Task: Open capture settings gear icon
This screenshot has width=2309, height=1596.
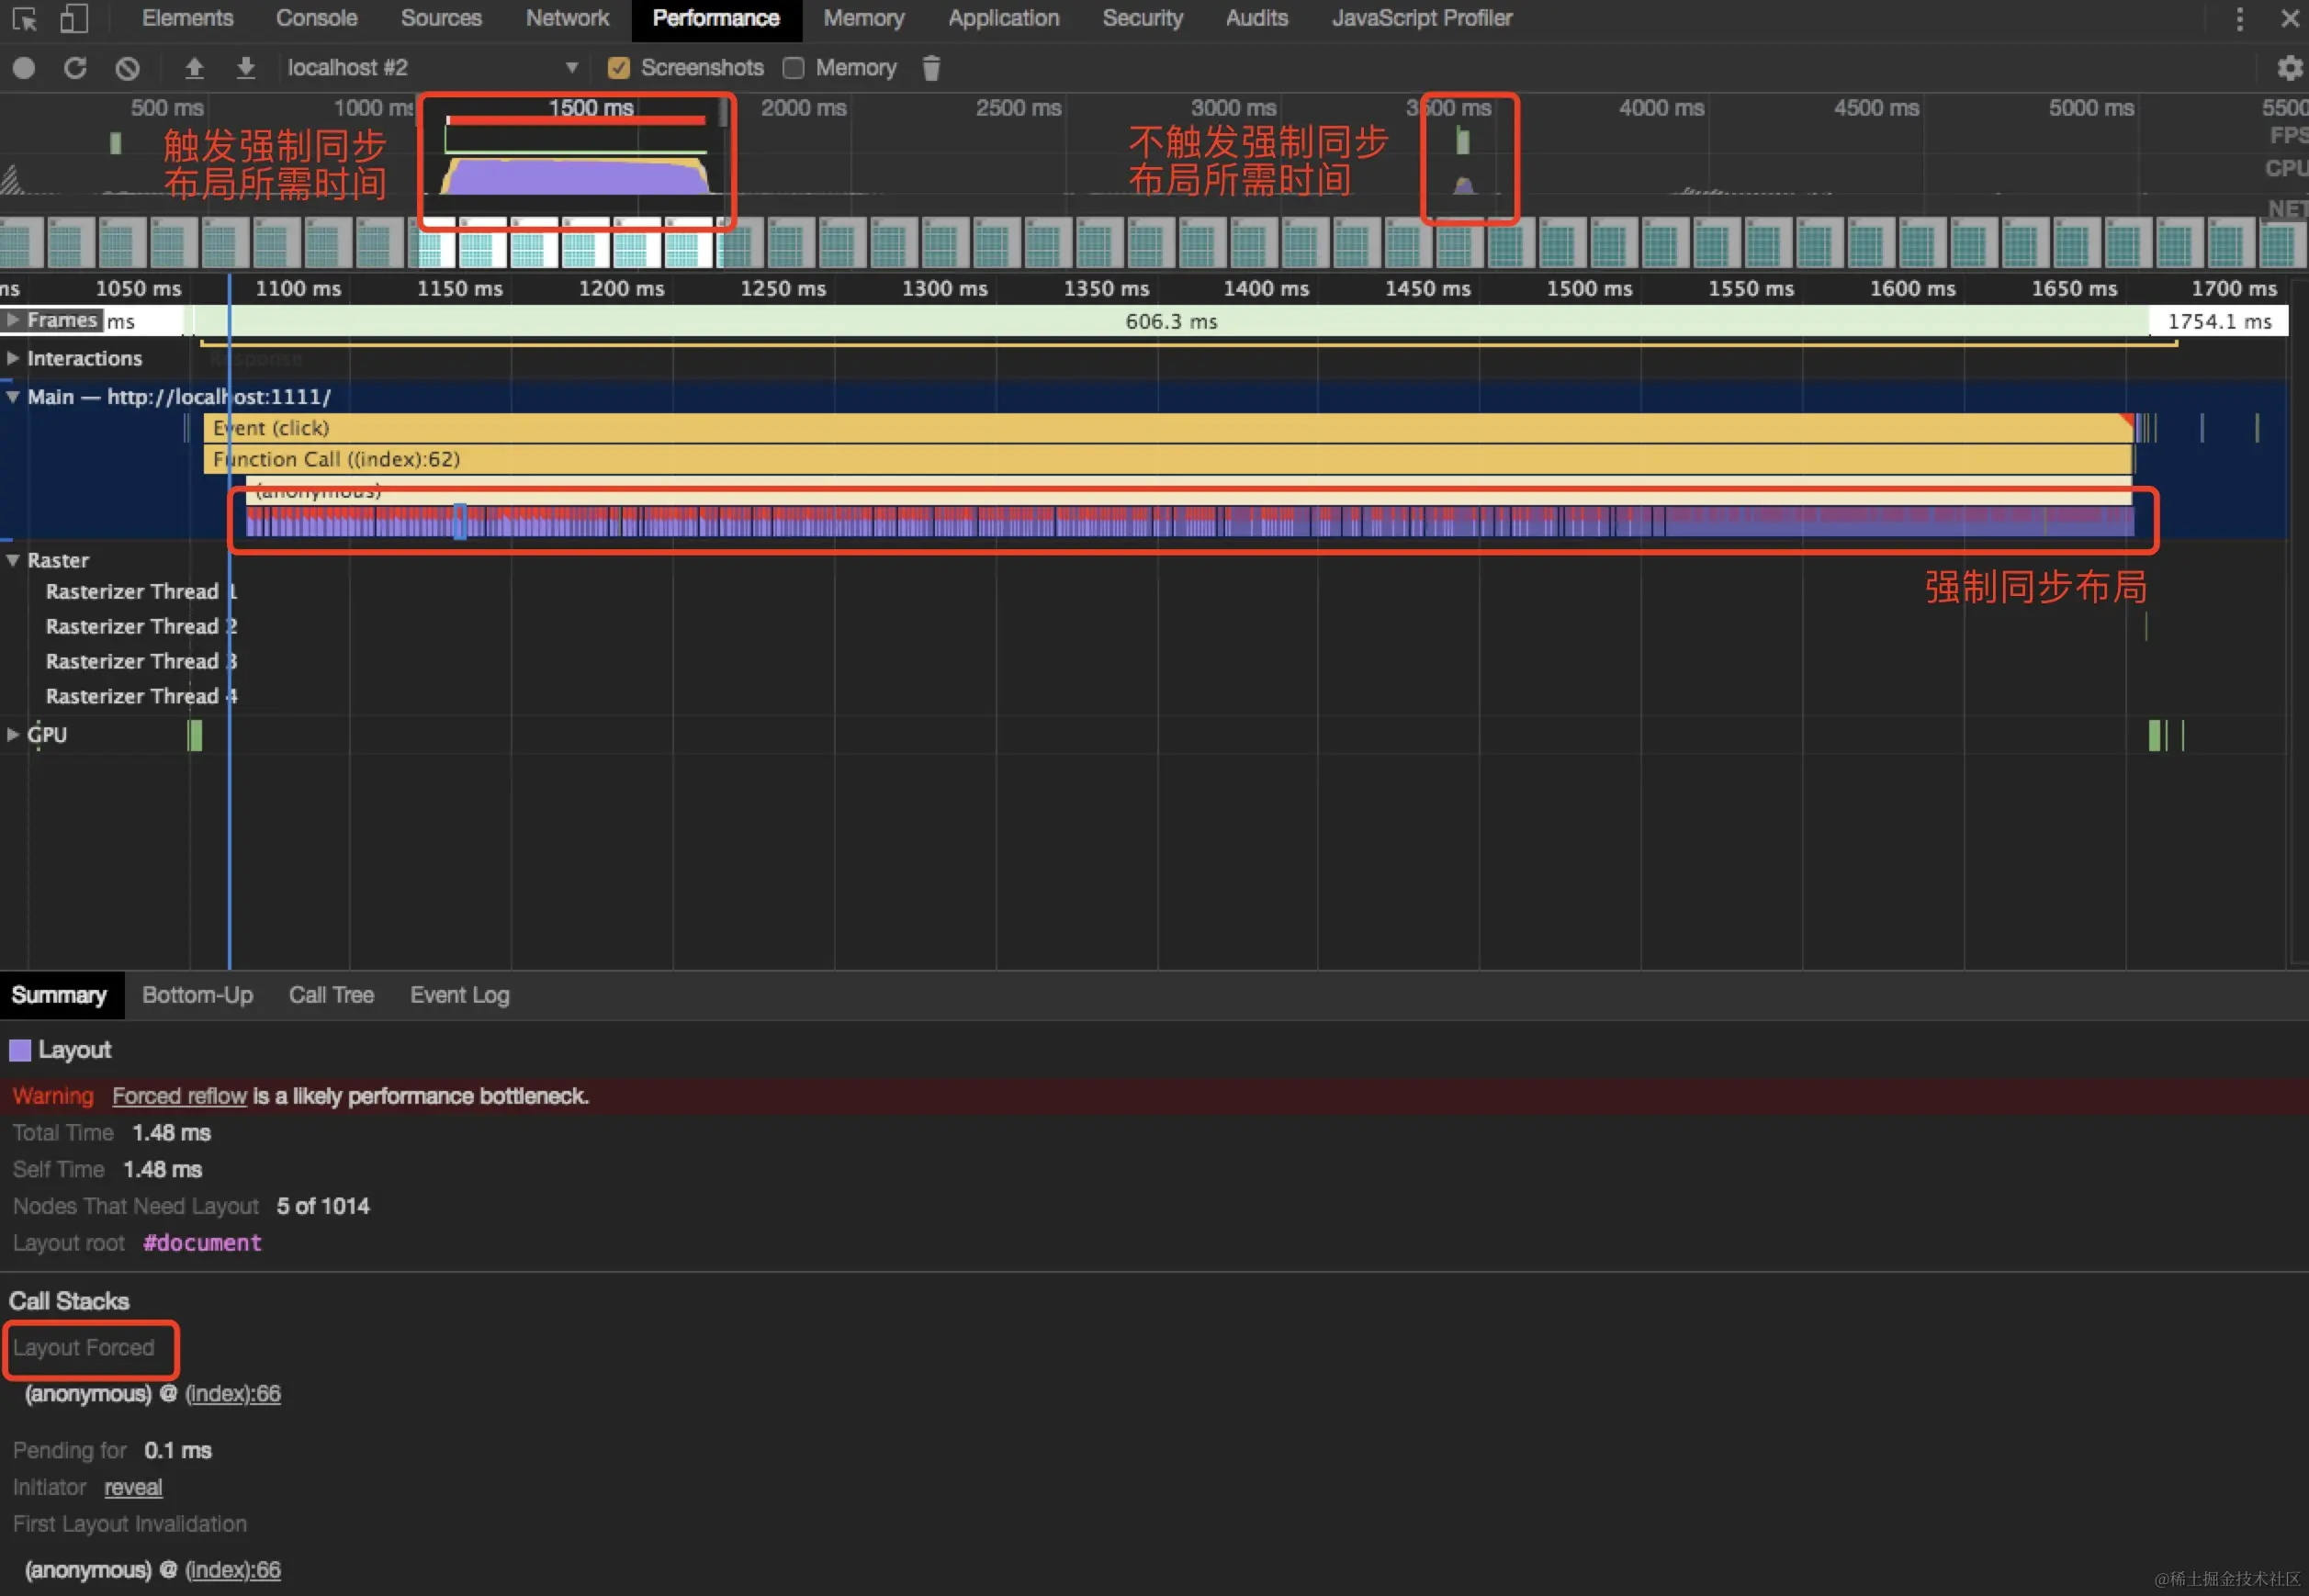Action: (2289, 68)
